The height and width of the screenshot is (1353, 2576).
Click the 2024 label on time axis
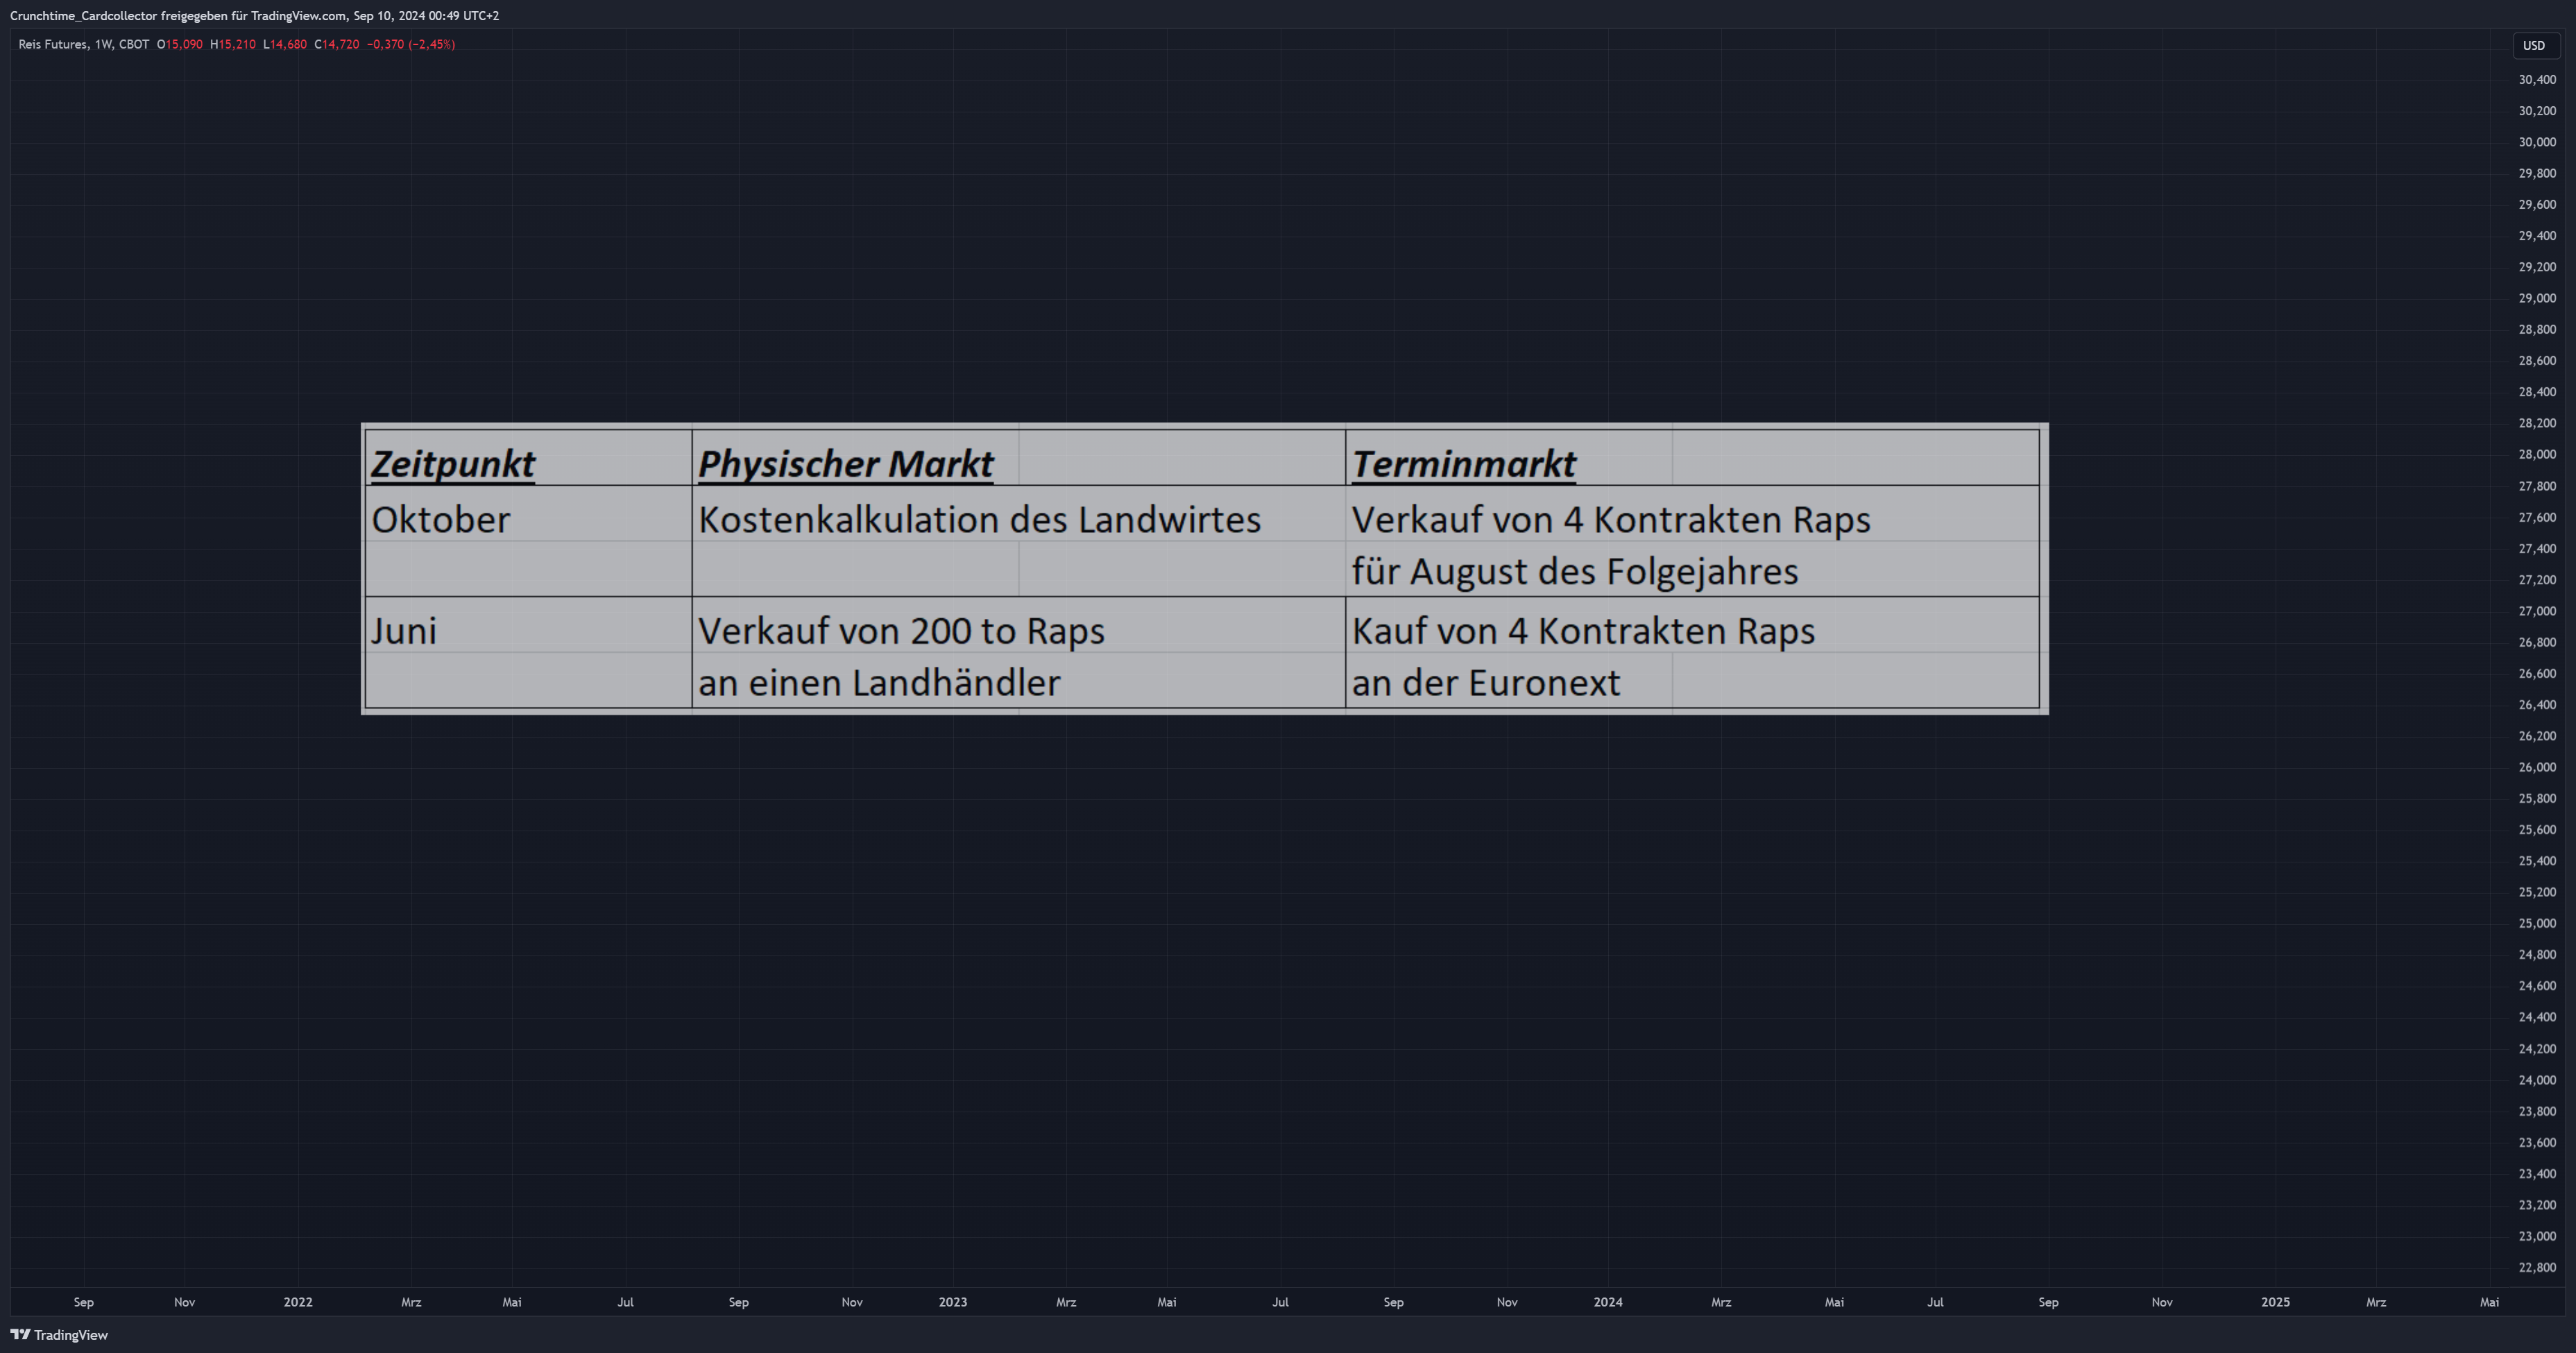(x=1608, y=1302)
